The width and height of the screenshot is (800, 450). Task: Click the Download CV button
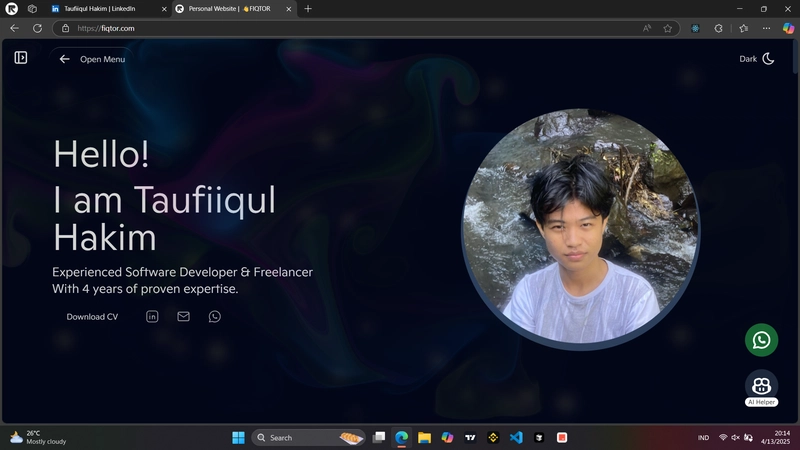tap(92, 317)
